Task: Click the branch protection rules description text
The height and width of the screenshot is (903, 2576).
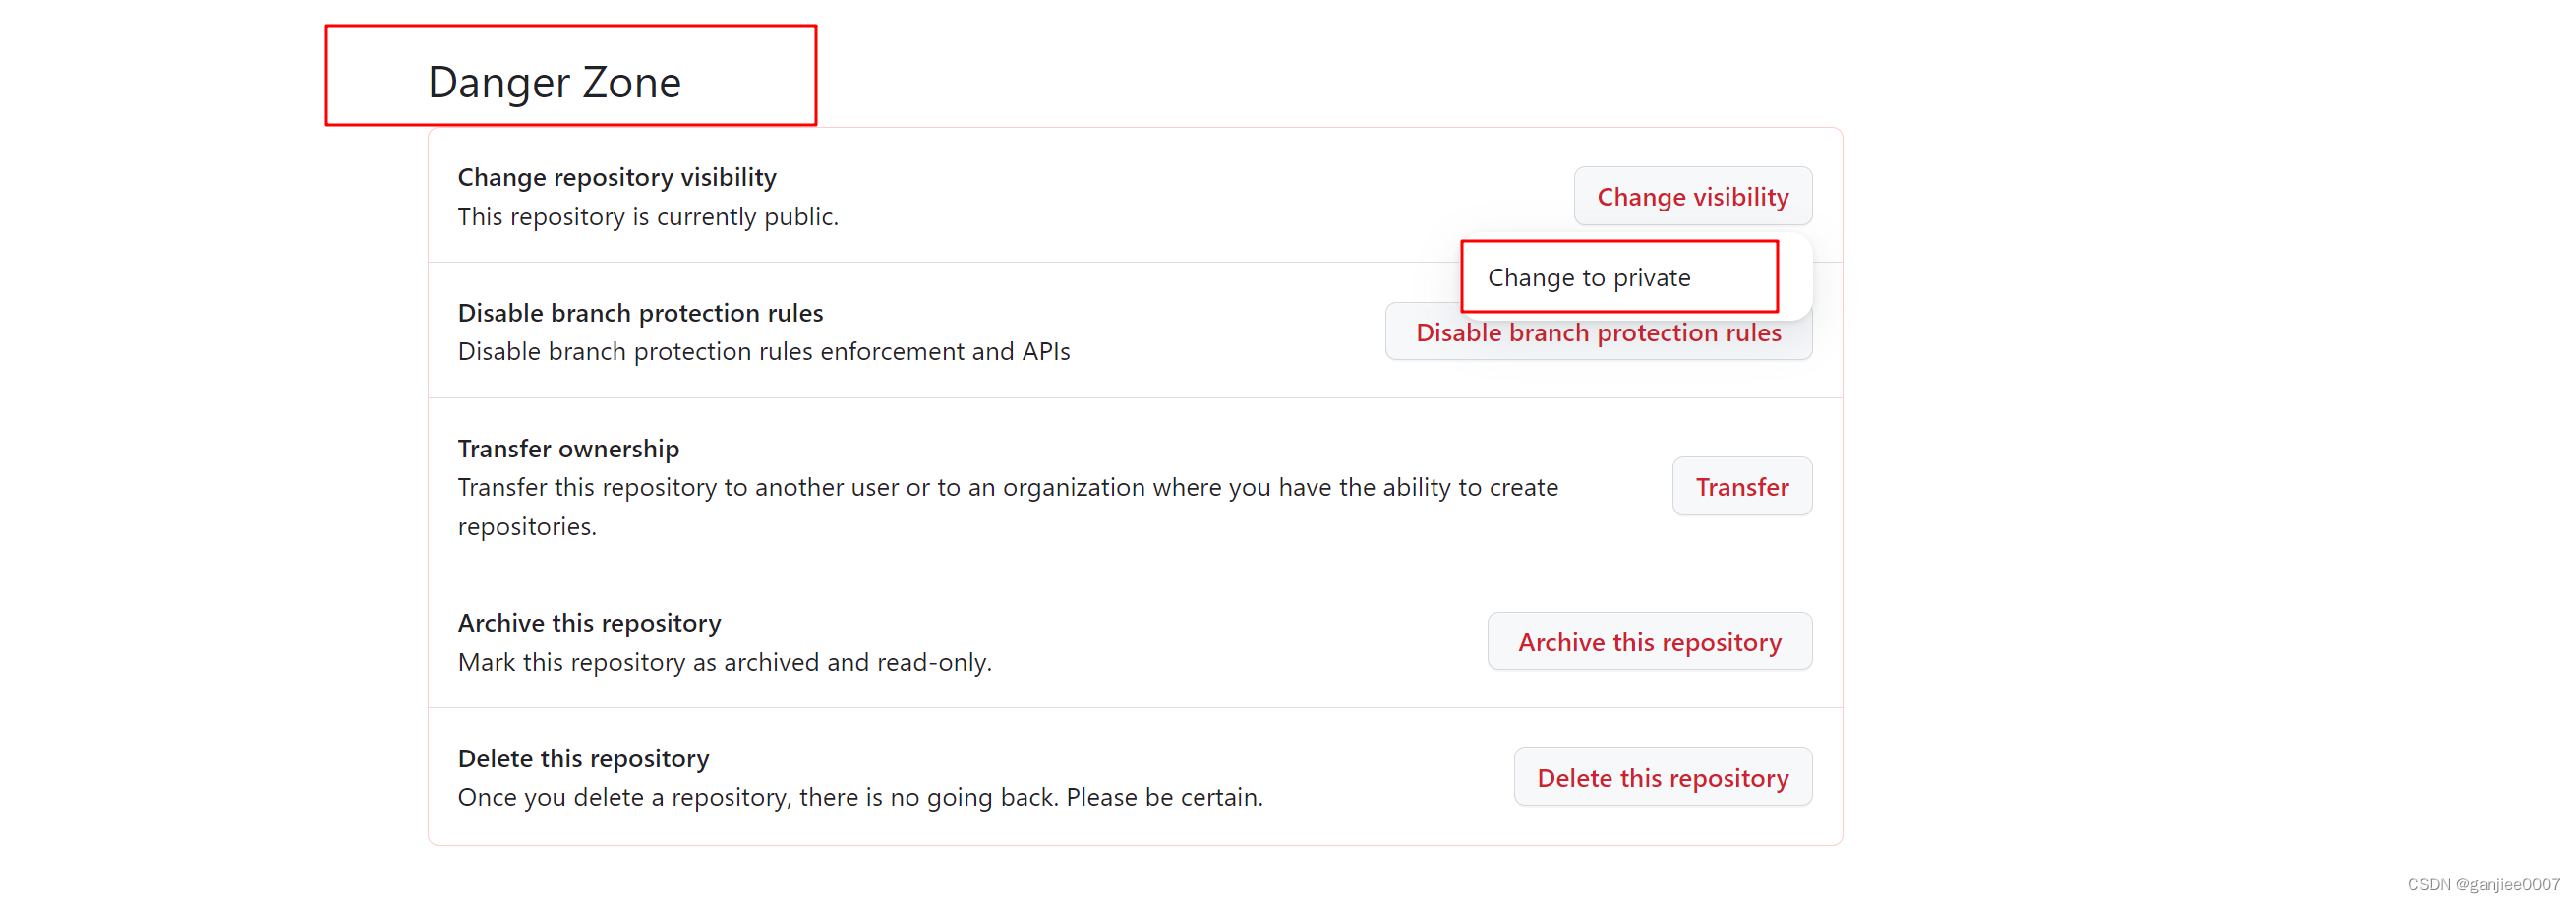Action: pyautogui.click(x=763, y=351)
